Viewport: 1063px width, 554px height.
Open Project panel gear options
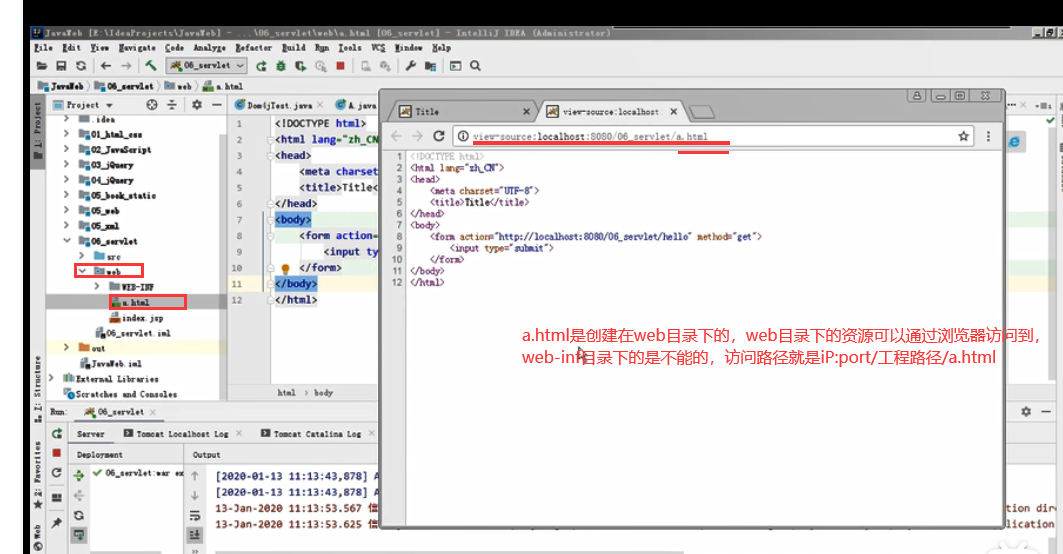tap(197, 104)
